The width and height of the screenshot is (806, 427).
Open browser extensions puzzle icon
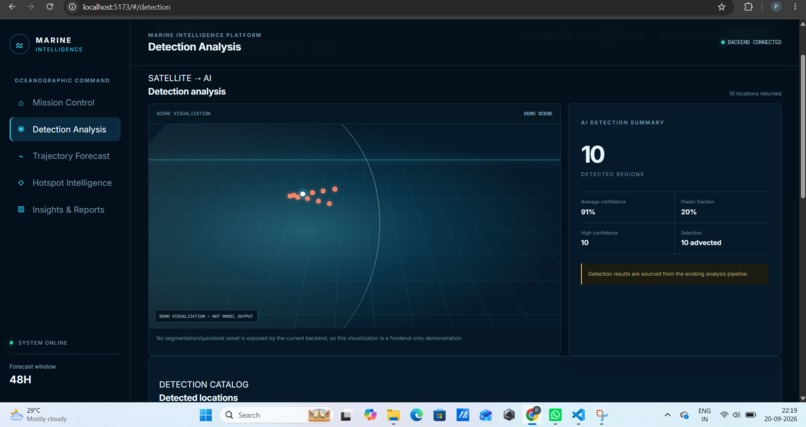[x=748, y=7]
